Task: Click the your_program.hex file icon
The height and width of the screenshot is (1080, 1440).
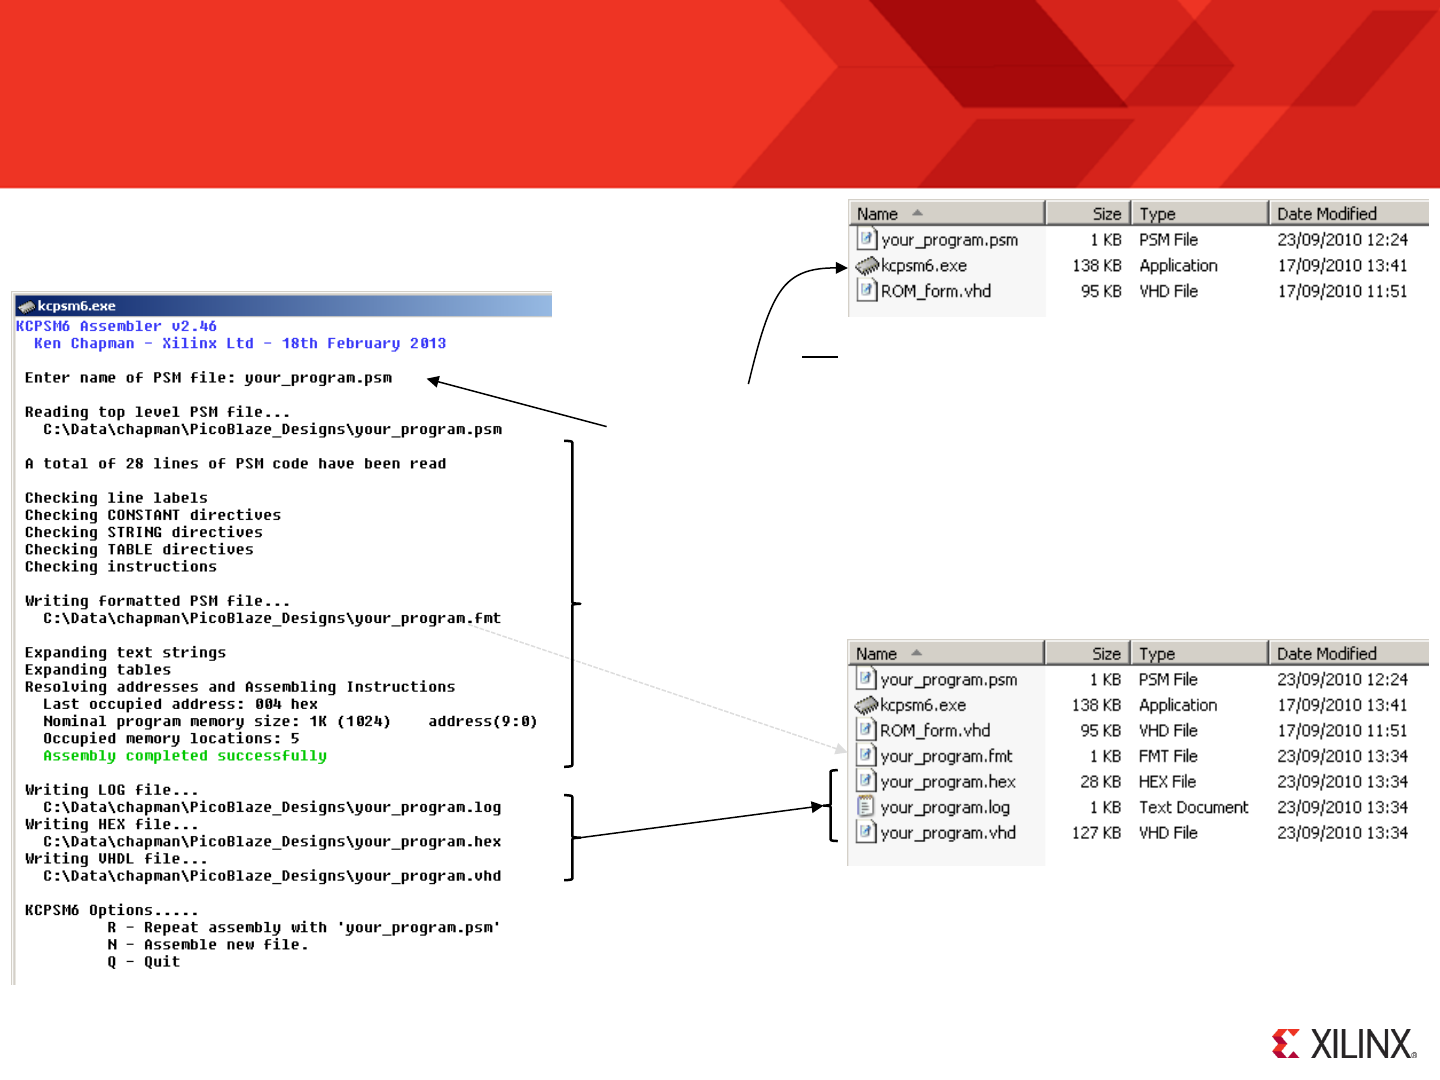Action: click(x=866, y=781)
